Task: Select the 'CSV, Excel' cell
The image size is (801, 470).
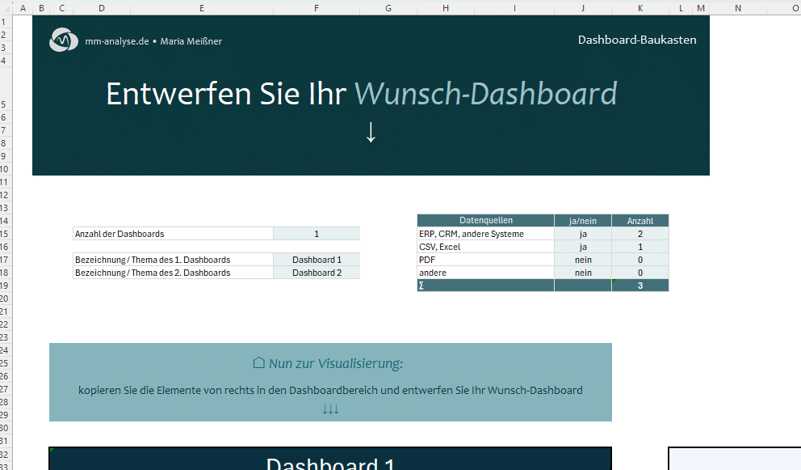Action: tap(486, 246)
